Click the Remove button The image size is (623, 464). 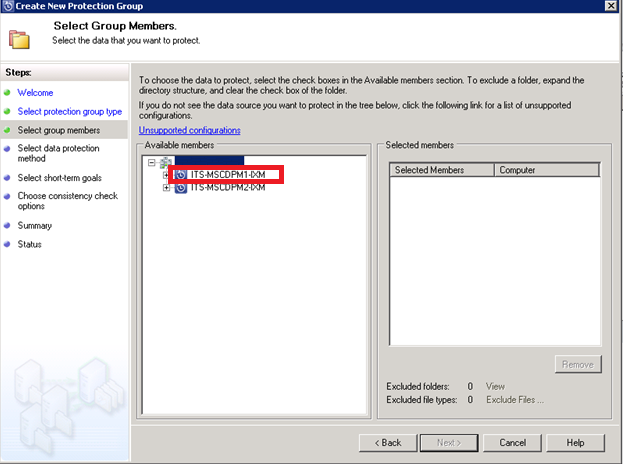pos(578,364)
